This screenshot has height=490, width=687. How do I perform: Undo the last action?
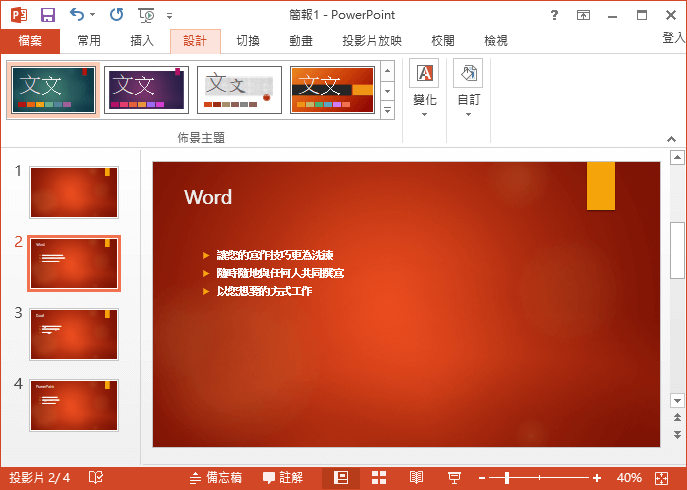(x=77, y=15)
